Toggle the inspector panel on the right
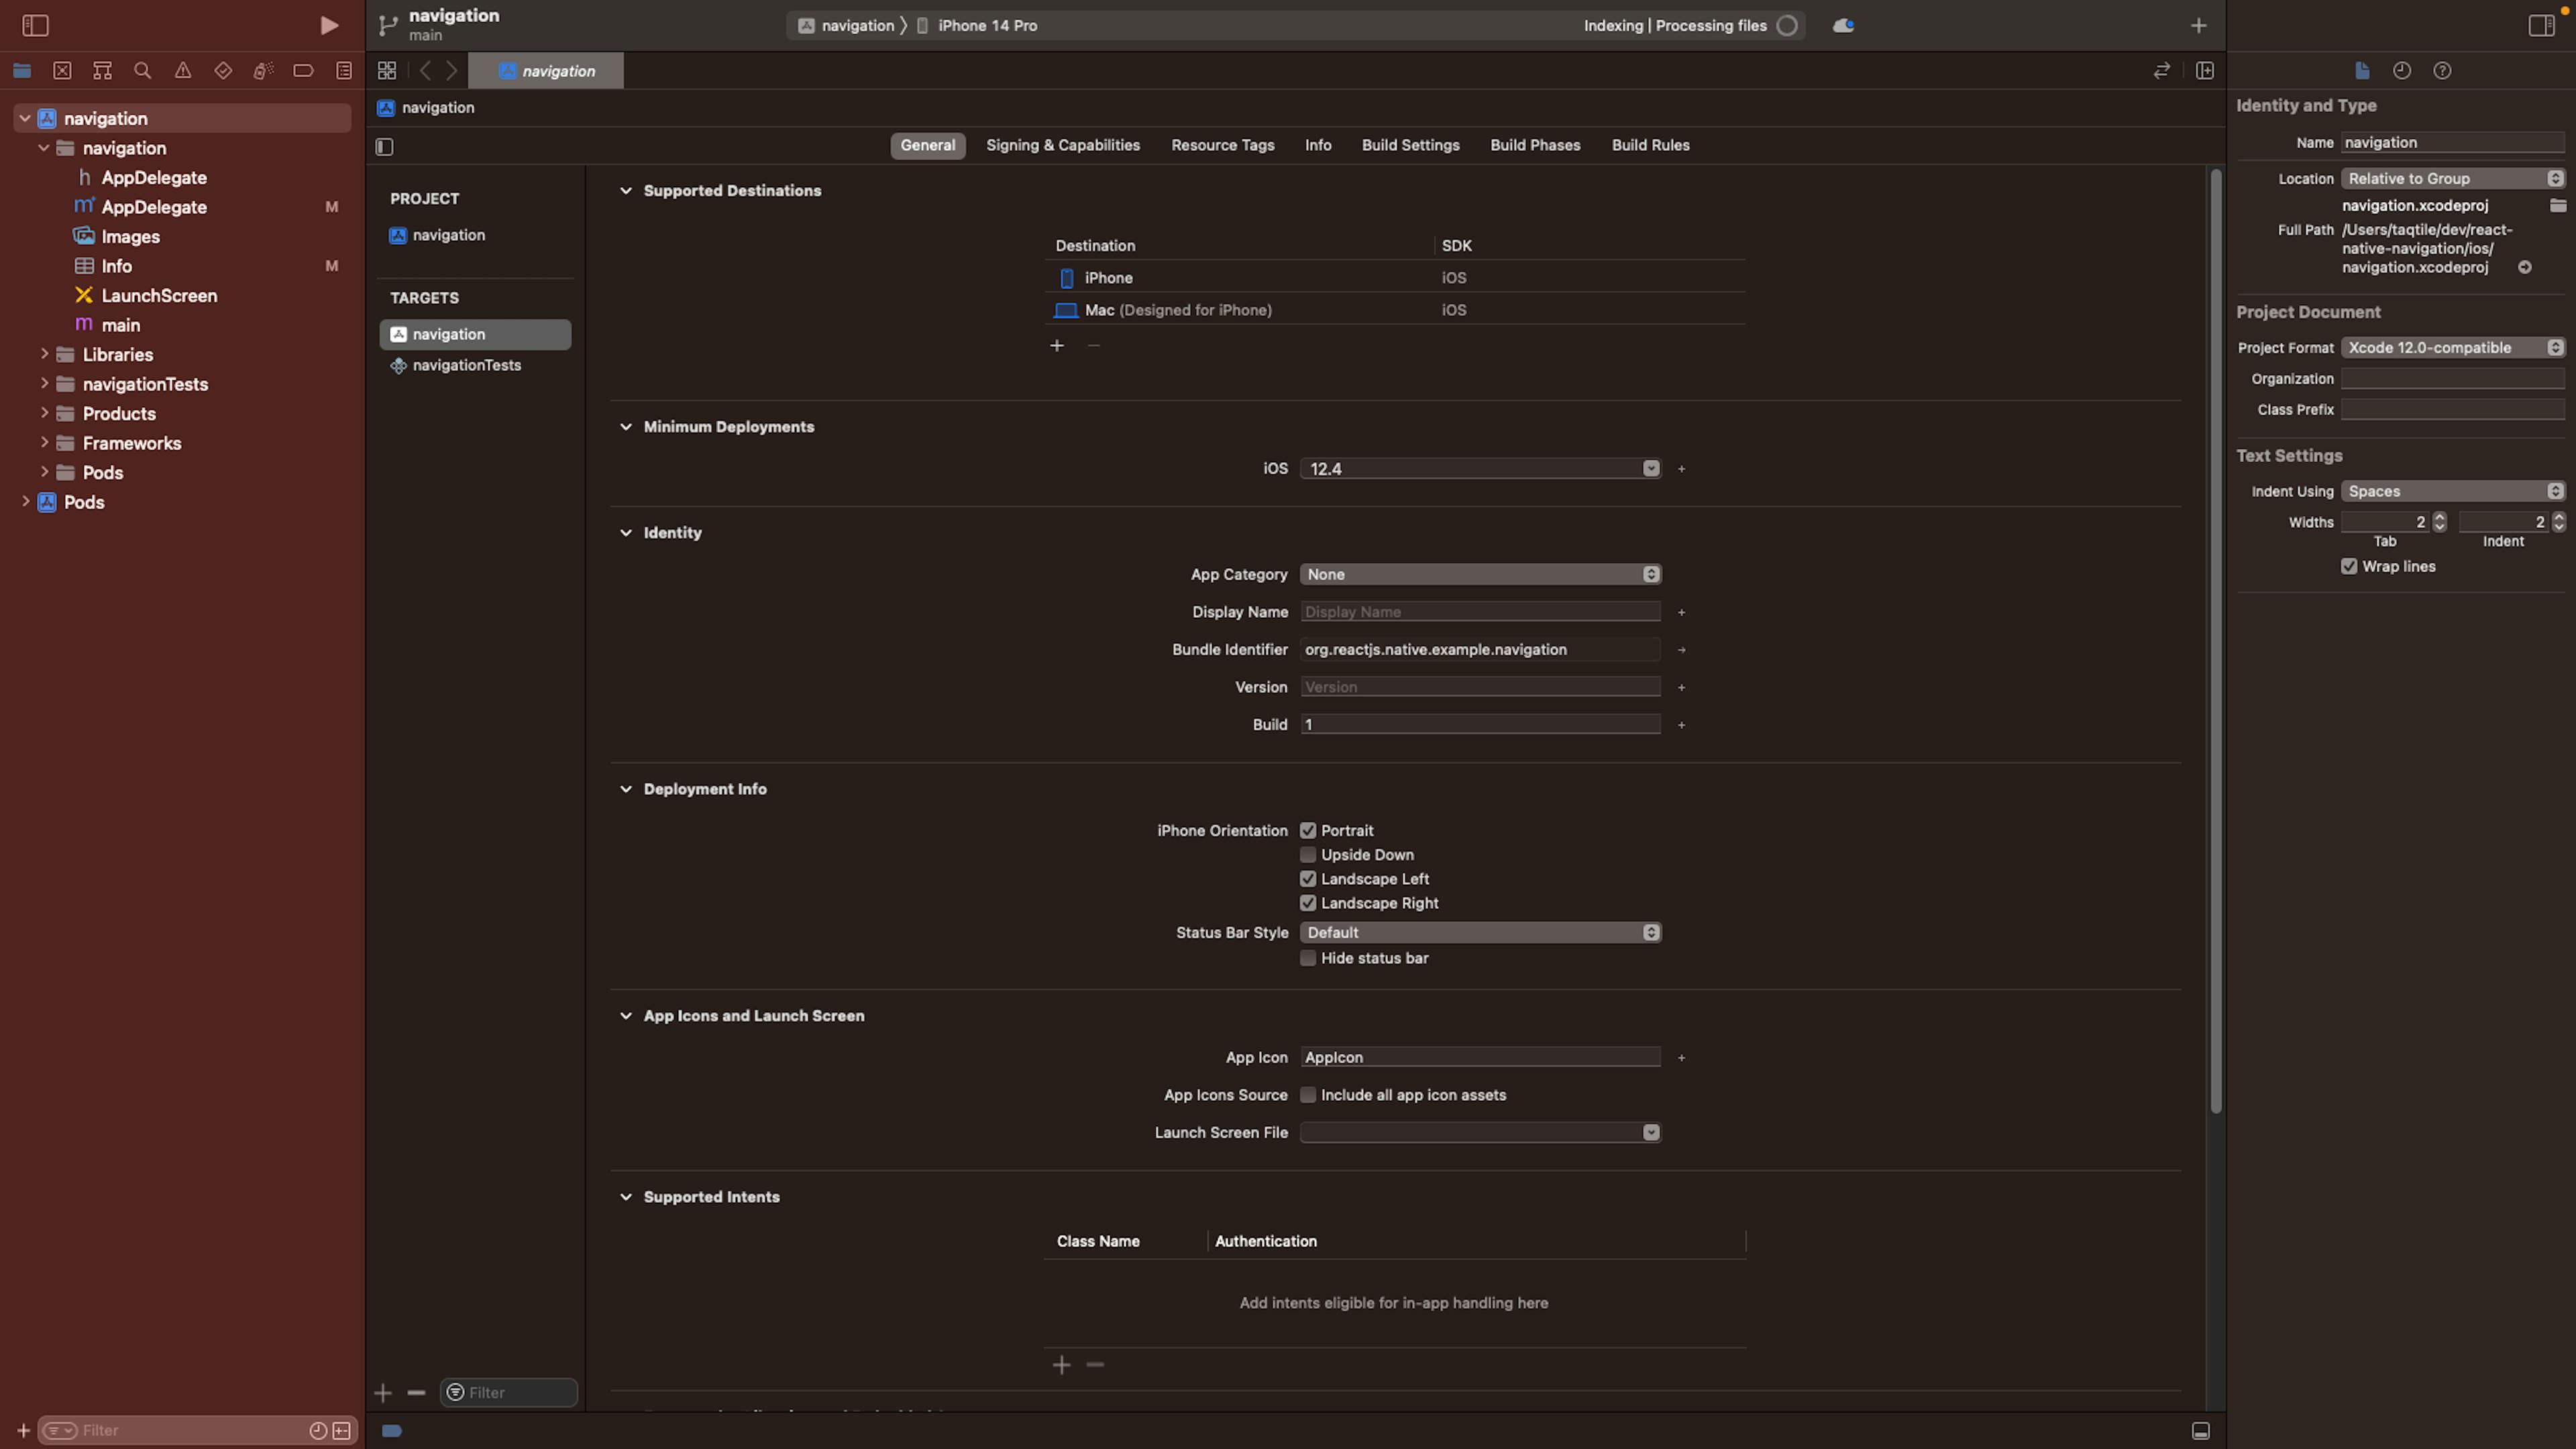2576x1449 pixels. pos(2541,25)
